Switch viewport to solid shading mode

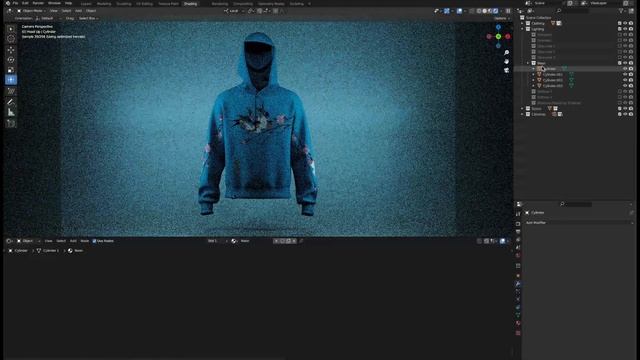point(484,11)
